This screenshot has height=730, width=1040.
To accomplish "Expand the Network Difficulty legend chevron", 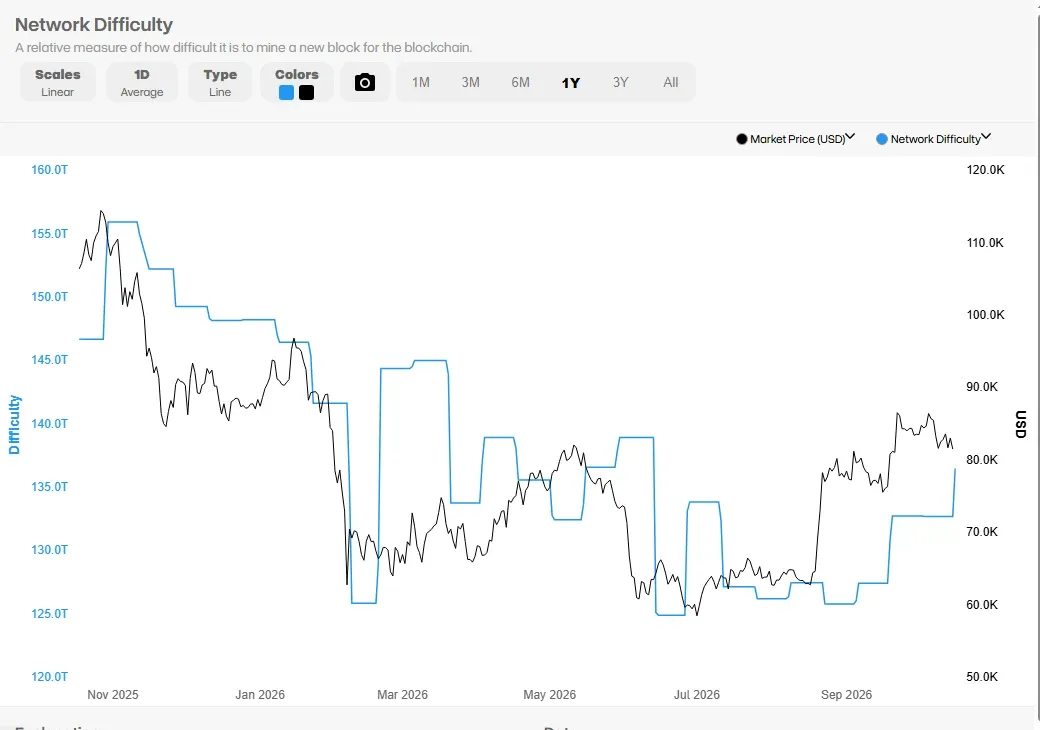I will (986, 137).
